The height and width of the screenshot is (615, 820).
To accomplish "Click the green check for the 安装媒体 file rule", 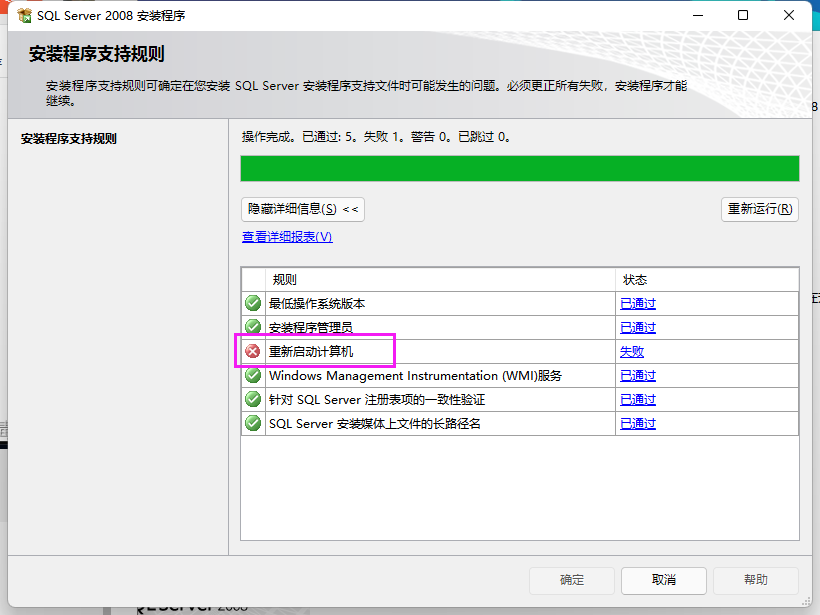I will tap(252, 423).
